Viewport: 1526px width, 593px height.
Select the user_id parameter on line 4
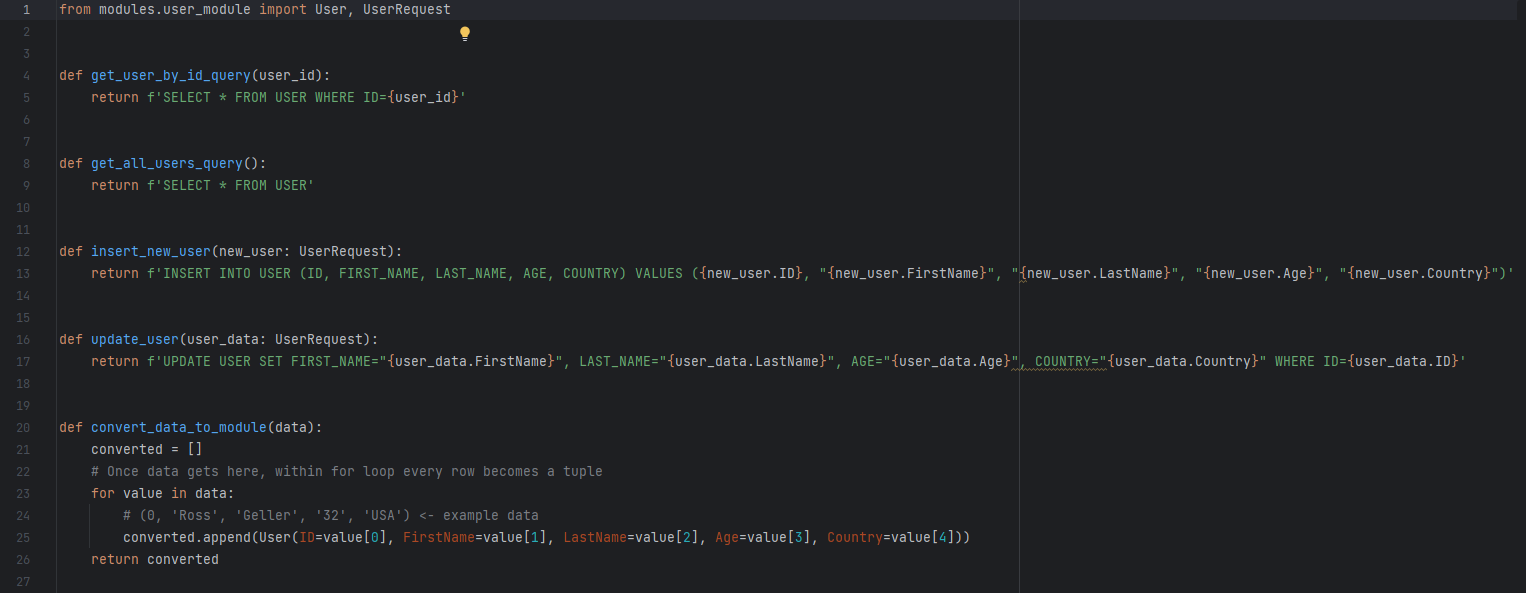click(286, 74)
